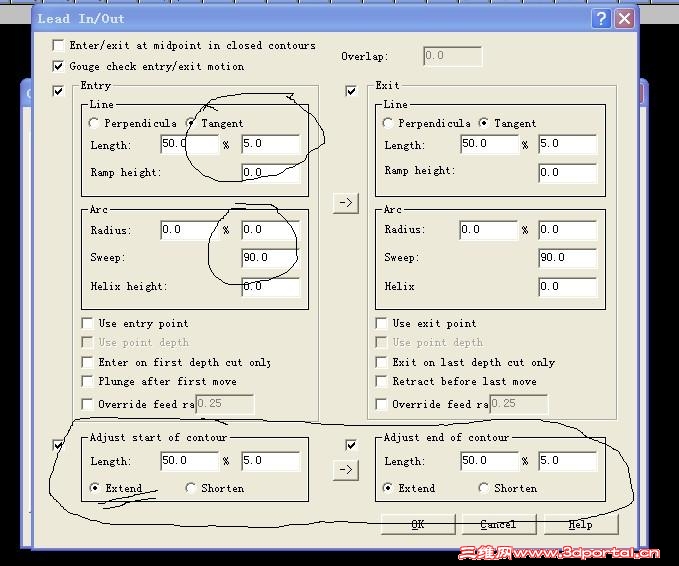The image size is (679, 566).
Task: Toggle Adjust start of contour checkbox
Action: click(x=58, y=445)
